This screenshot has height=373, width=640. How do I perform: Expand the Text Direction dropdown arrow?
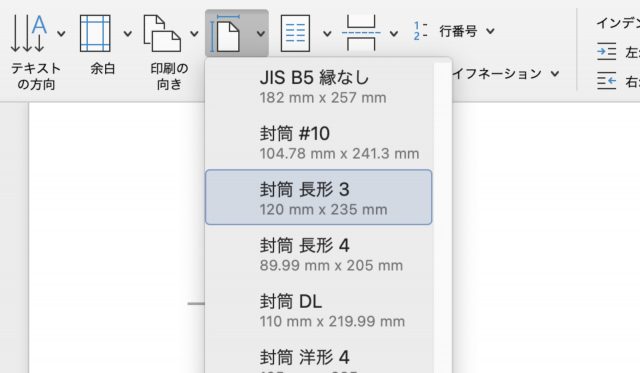click(61, 33)
